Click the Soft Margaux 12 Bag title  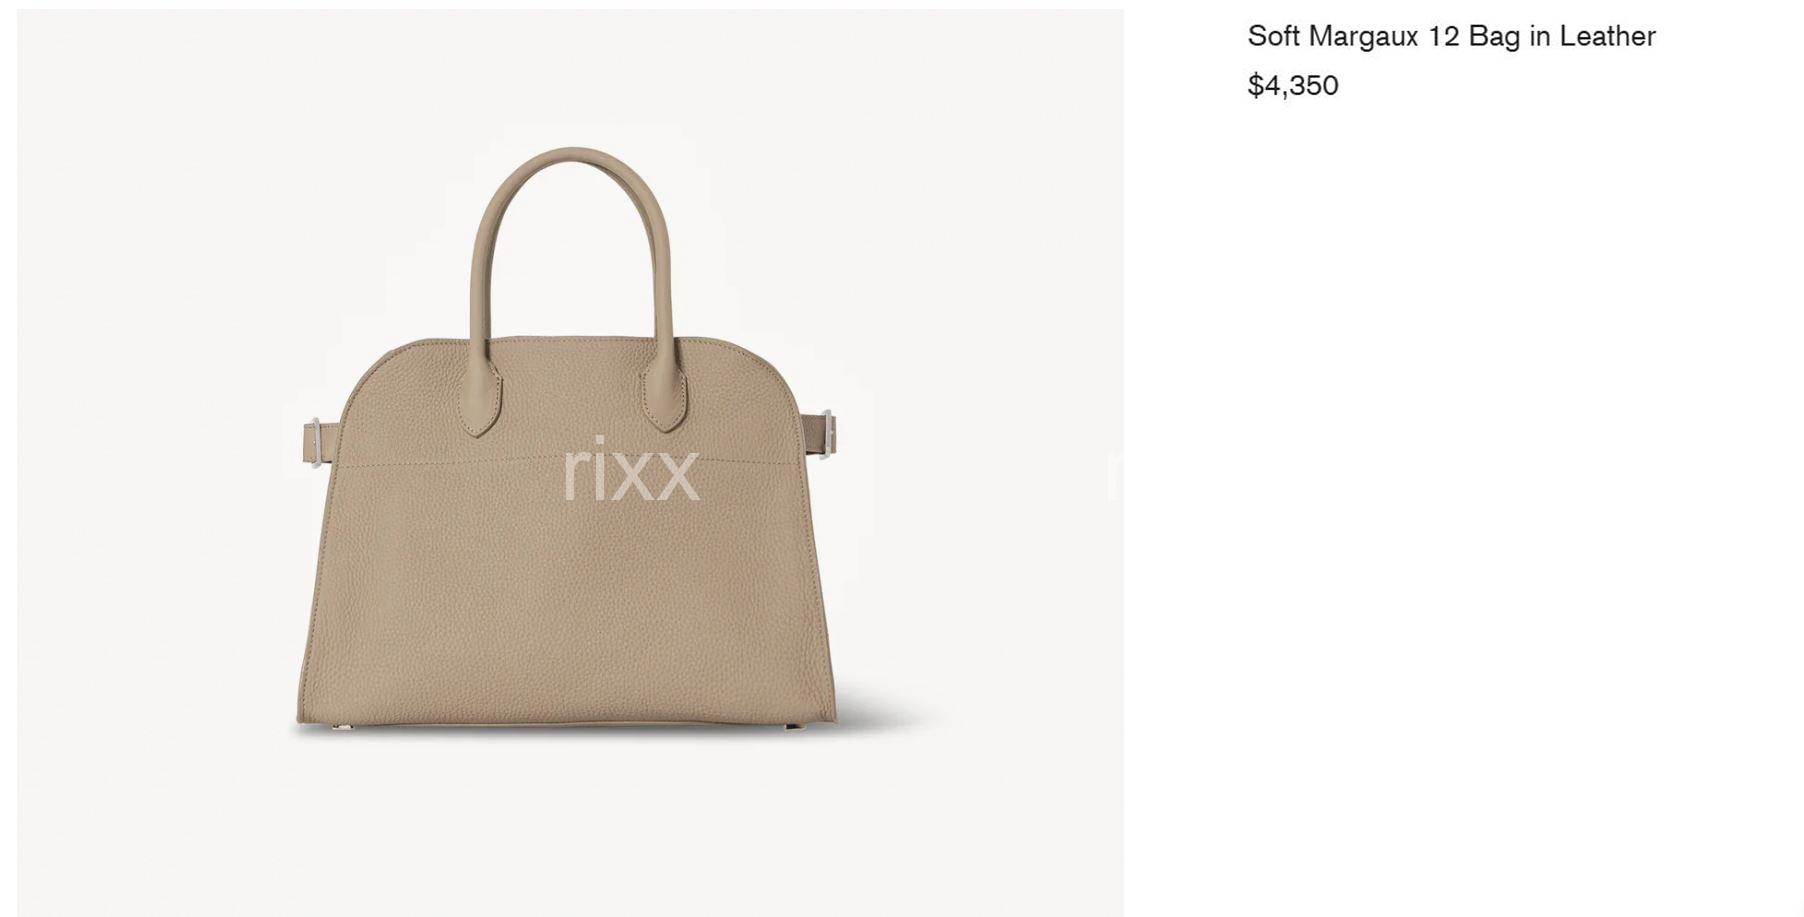tap(1451, 36)
